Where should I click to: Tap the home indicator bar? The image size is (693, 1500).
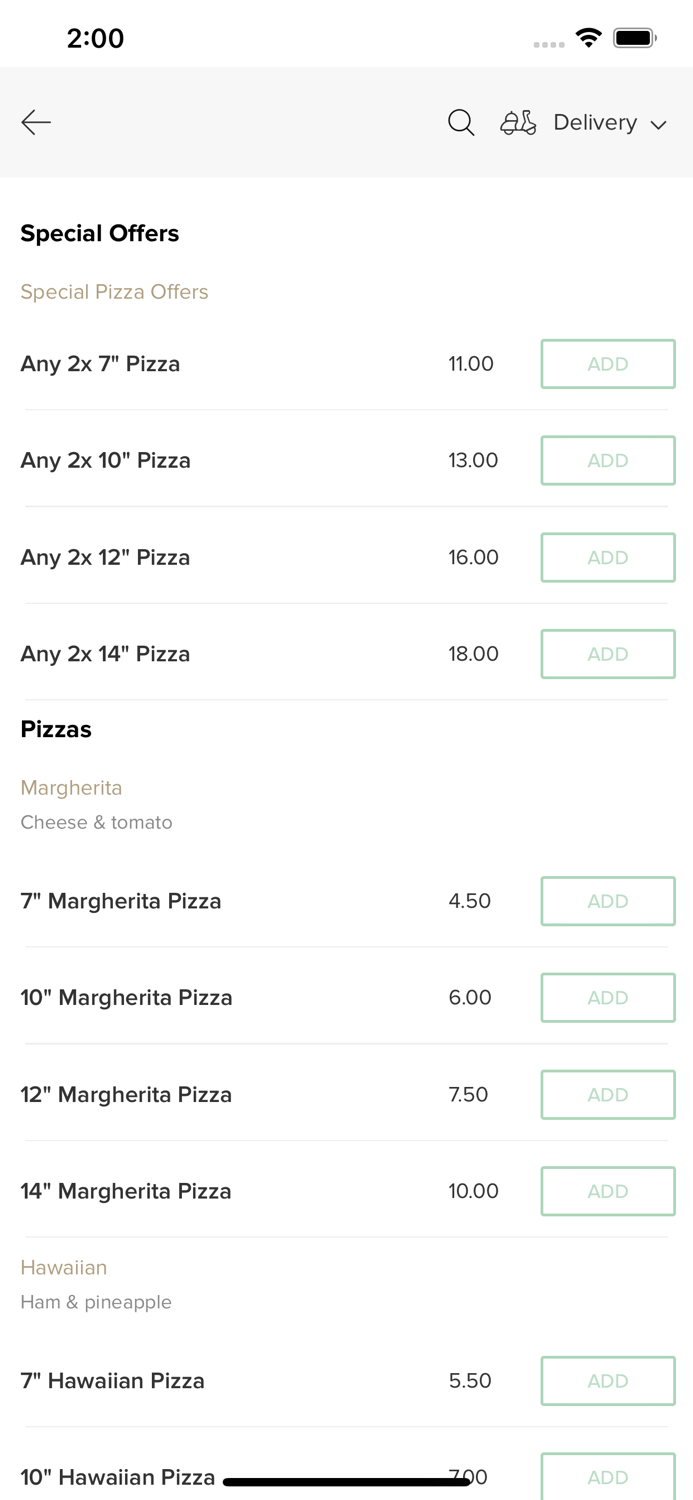click(346, 1480)
